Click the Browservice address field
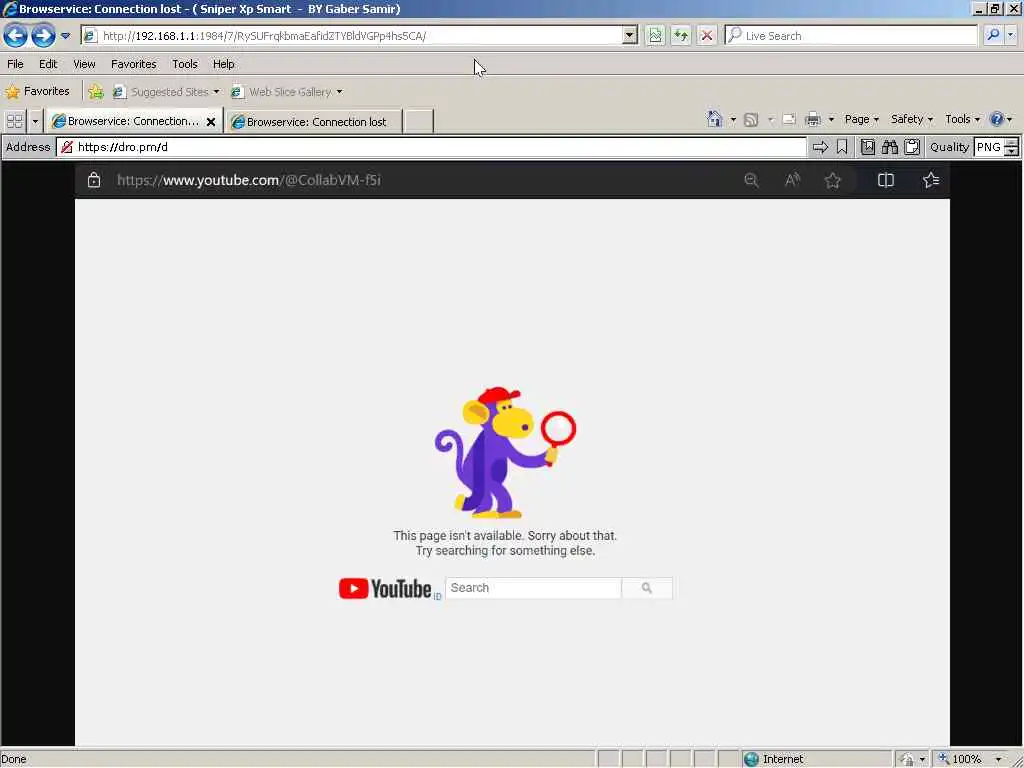The height and width of the screenshot is (768, 1024). [432, 147]
